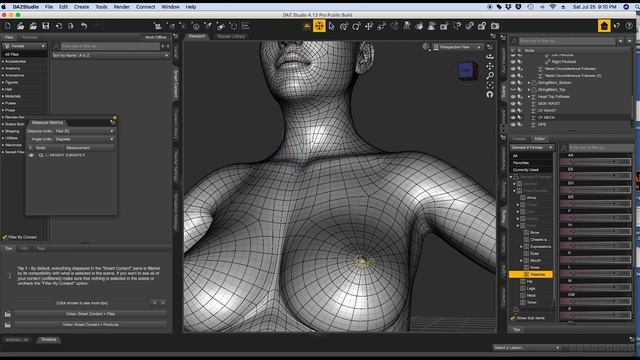Toggle visibility eye for CF NECK node

click(513, 118)
